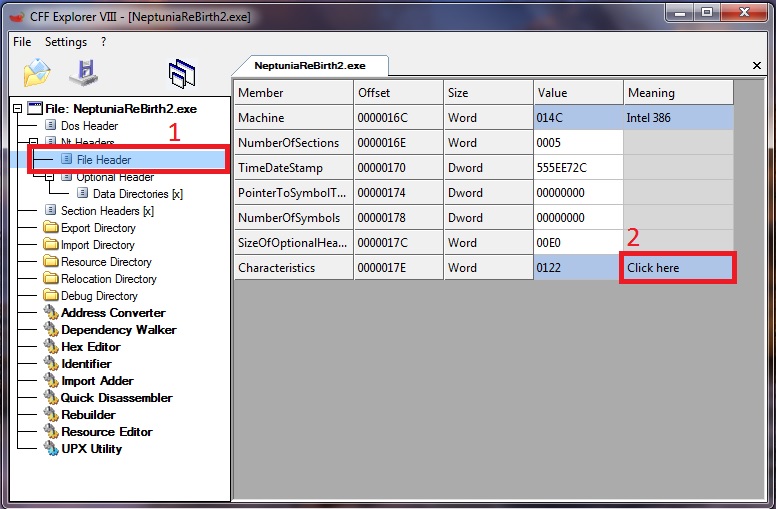This screenshot has height=509, width=776.
Task: Click the Debug Directory folder icon
Action: pyautogui.click(x=50, y=295)
